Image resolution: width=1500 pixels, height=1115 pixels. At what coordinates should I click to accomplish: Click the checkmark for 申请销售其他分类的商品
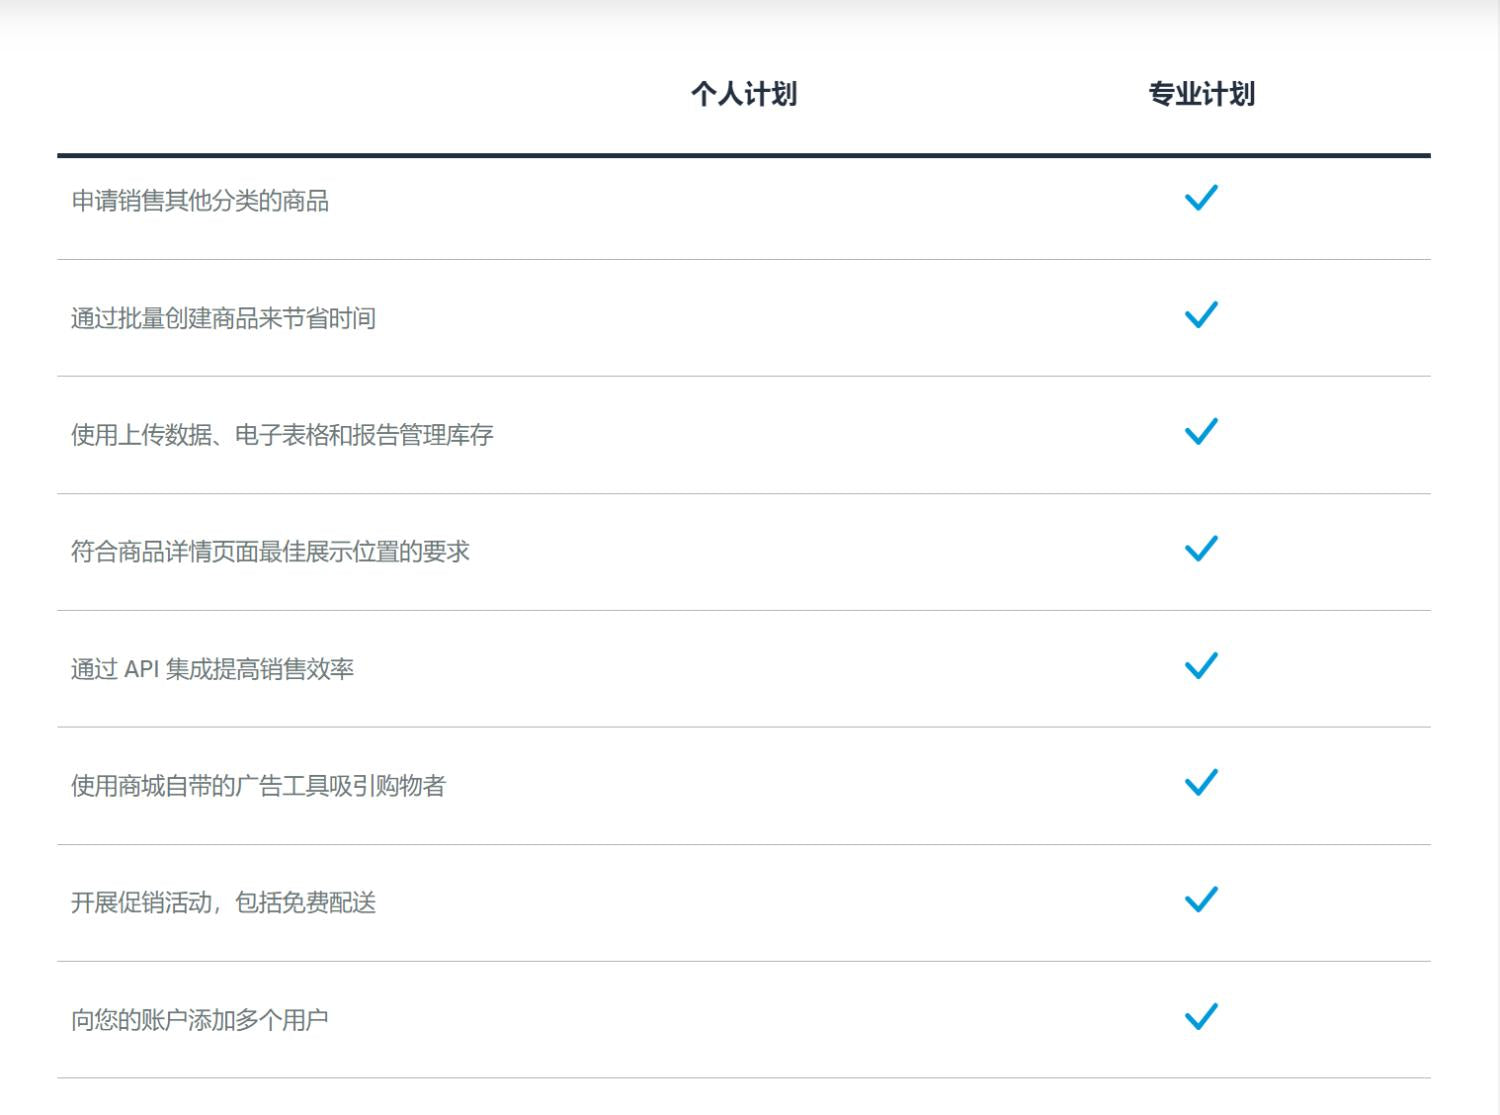click(1202, 197)
